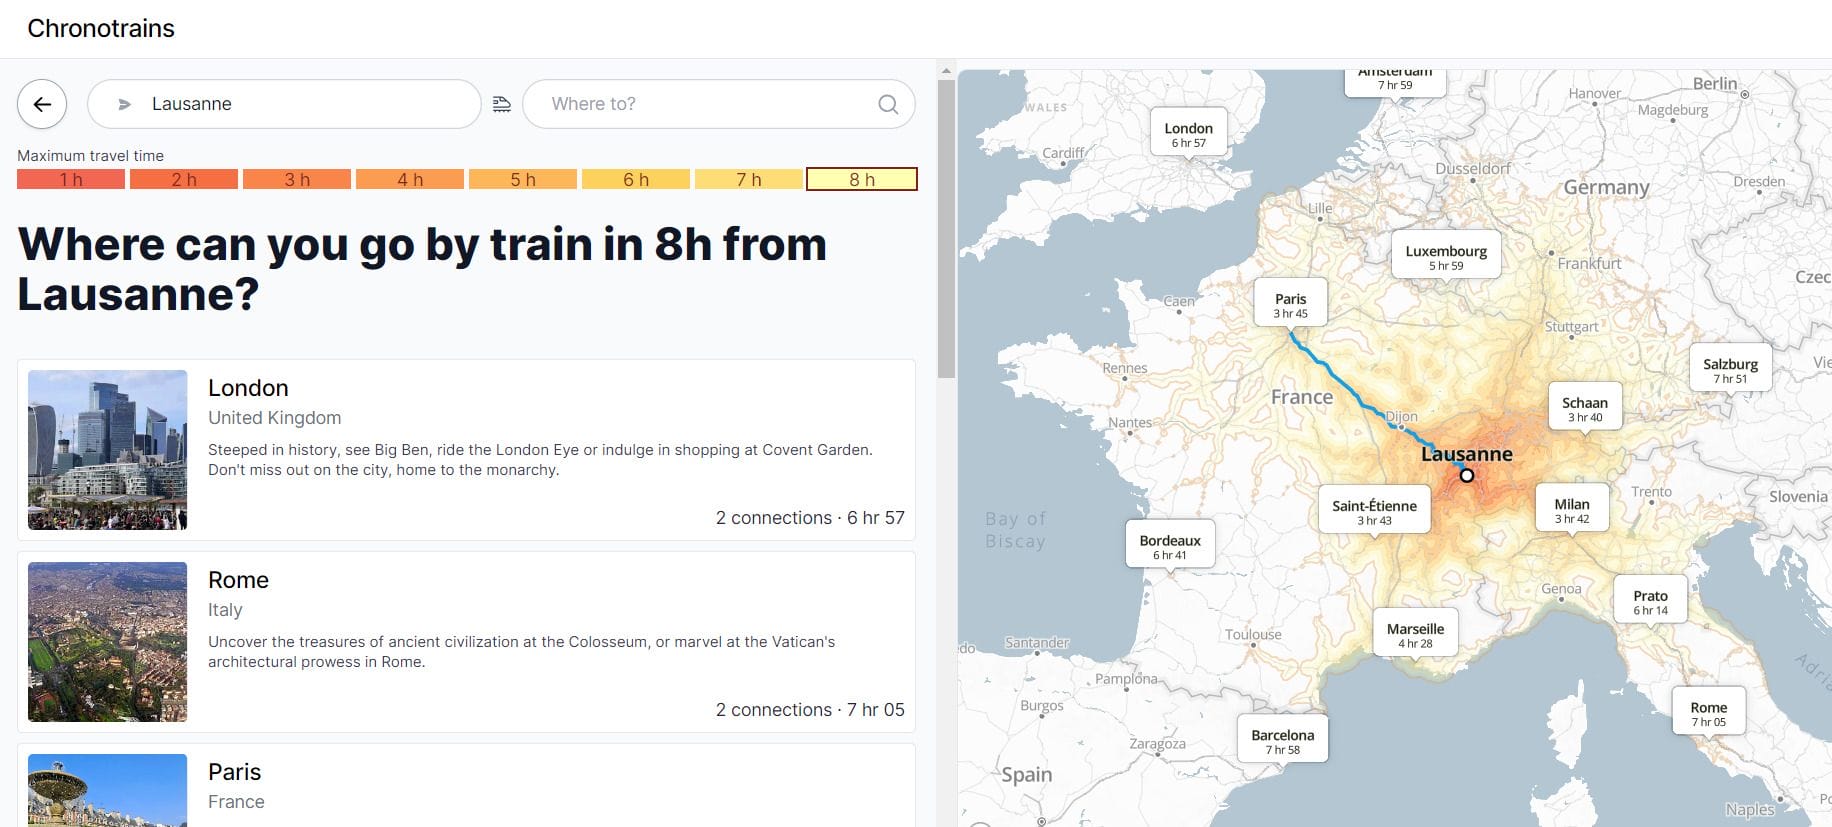Select 2 h maximum travel time
Image resolution: width=1832 pixels, height=827 pixels.
coord(184,179)
